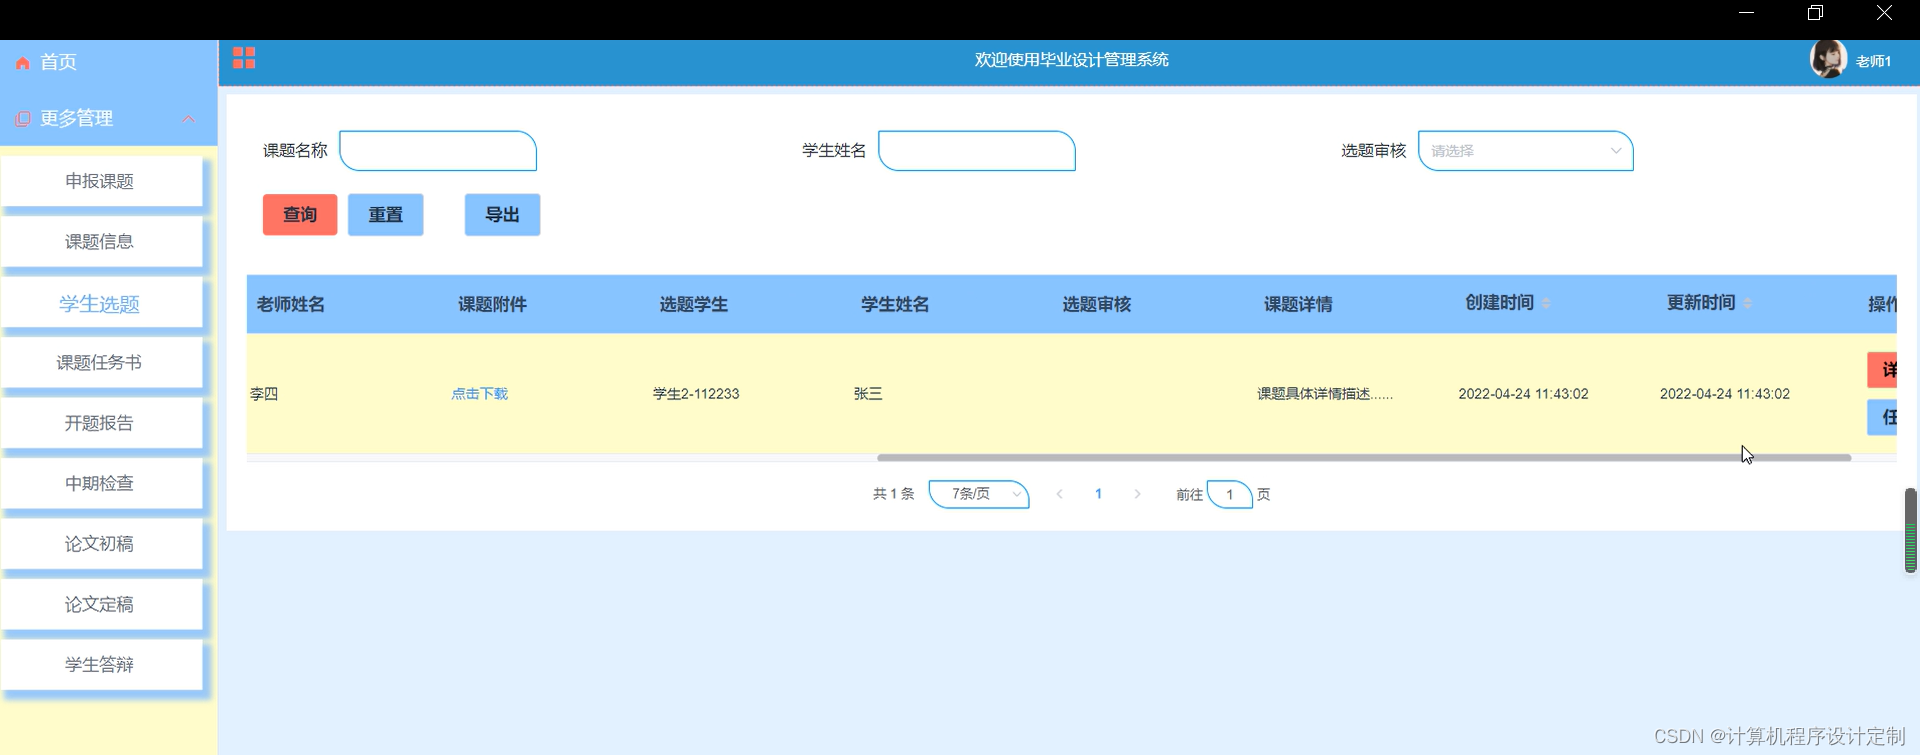
Task: Open the 课题信息 menu item
Action: coord(100,242)
